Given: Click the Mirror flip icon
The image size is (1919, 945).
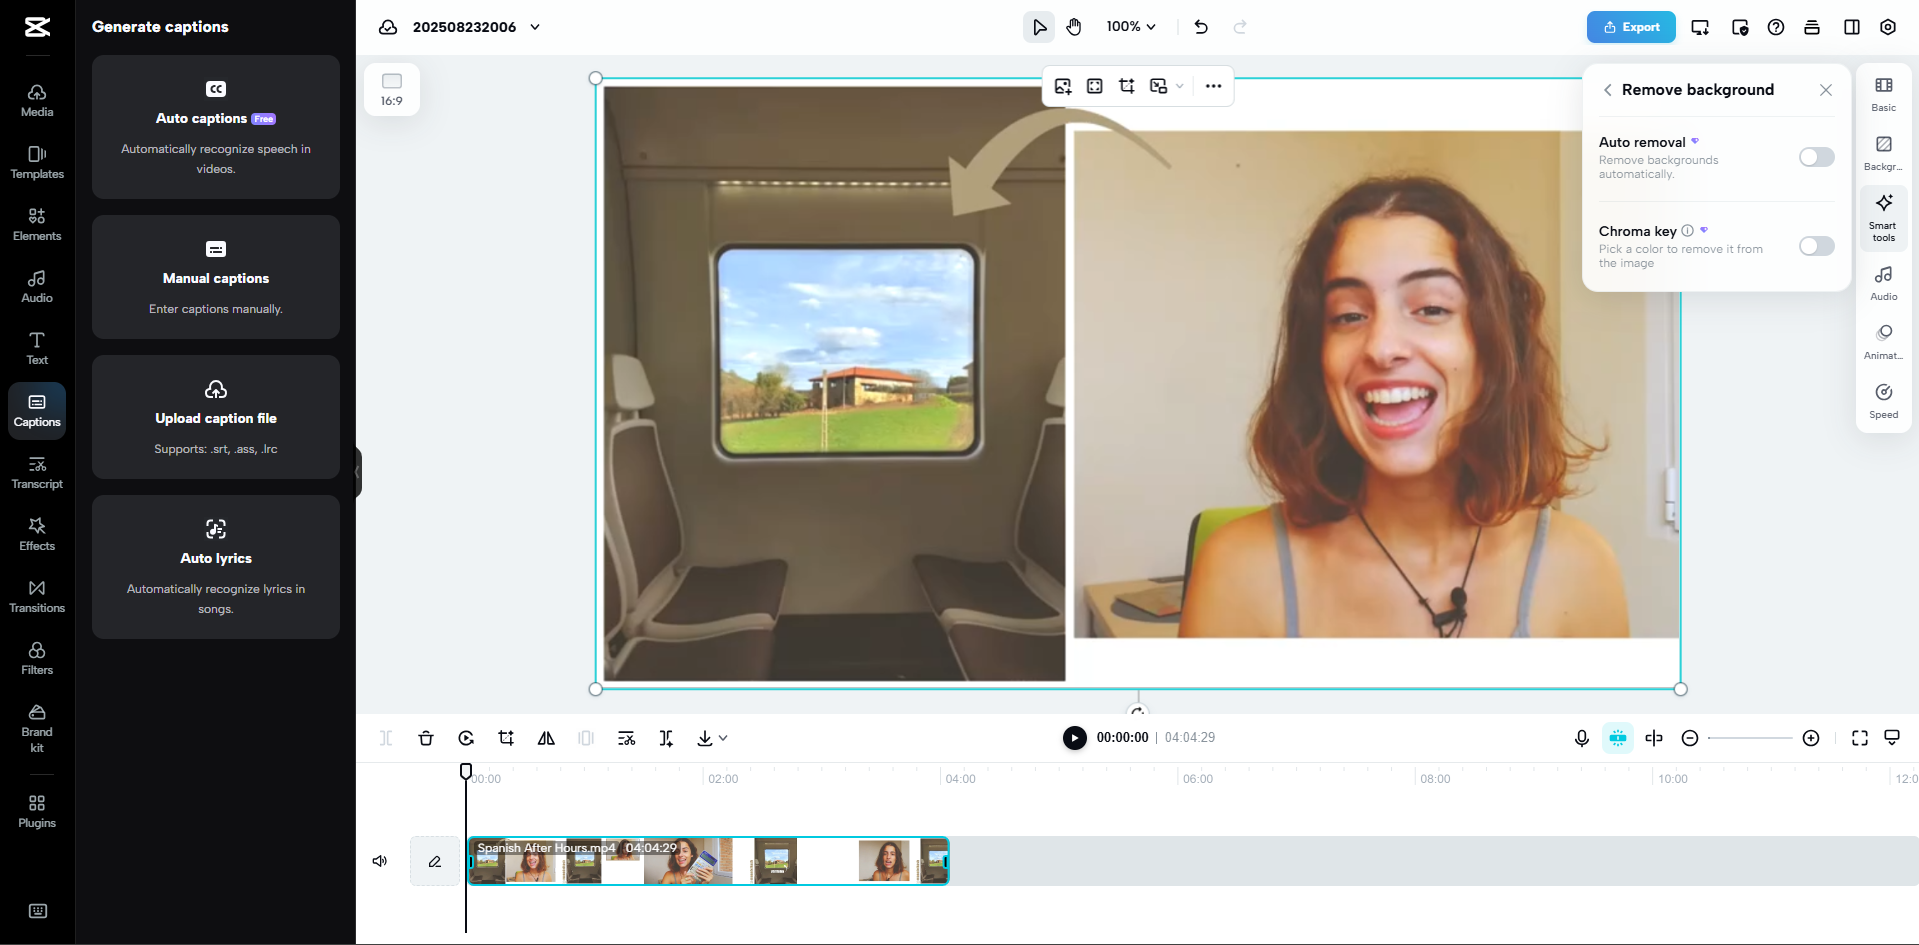Looking at the screenshot, I should [x=546, y=738].
